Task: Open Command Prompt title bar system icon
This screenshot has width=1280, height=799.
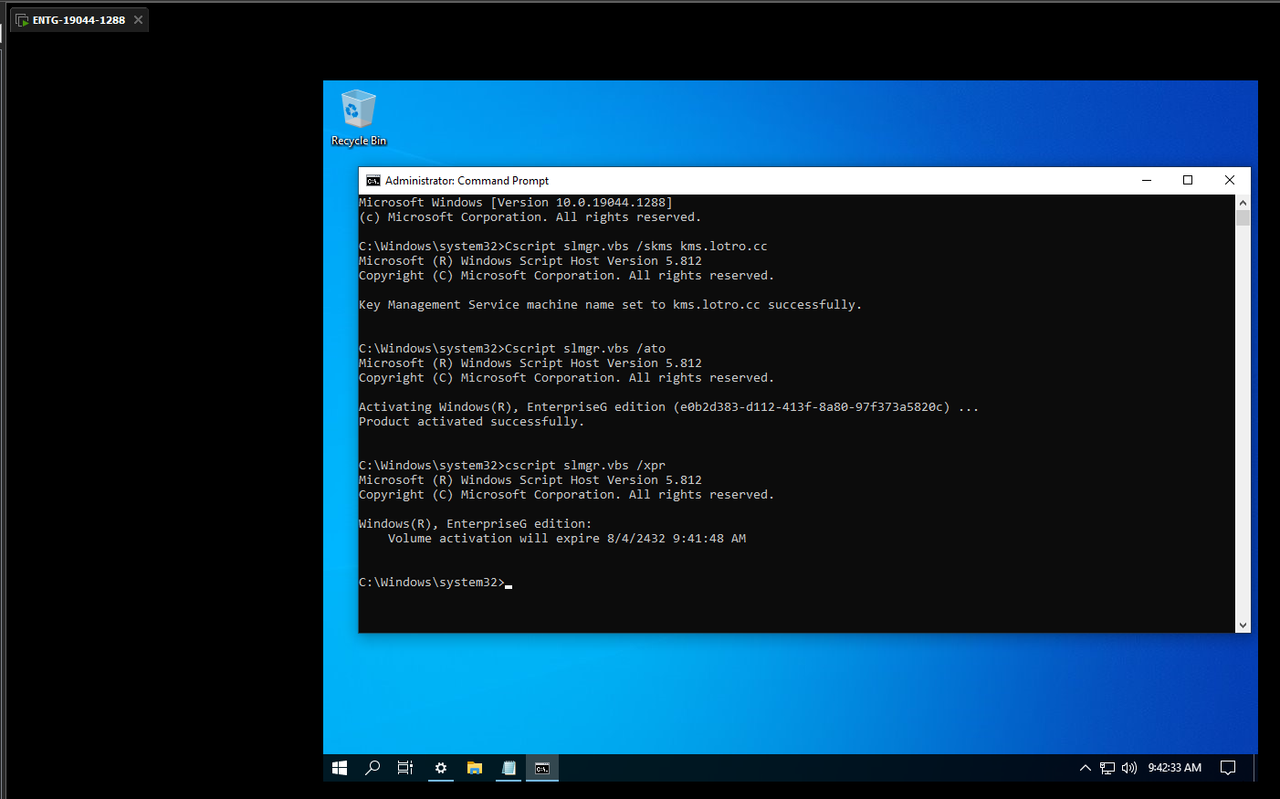Action: (x=373, y=181)
